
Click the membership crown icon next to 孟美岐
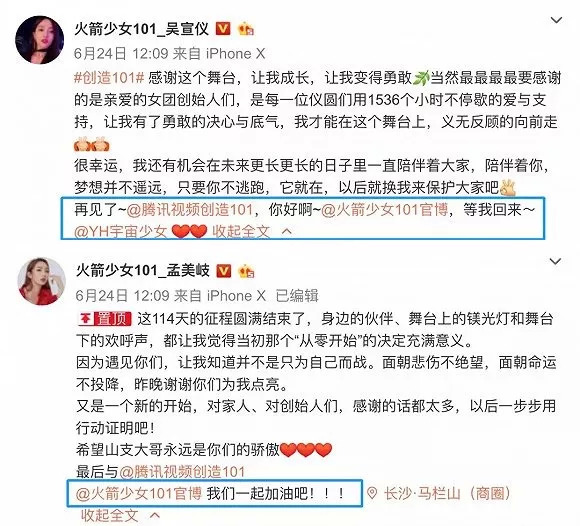[x=247, y=271]
